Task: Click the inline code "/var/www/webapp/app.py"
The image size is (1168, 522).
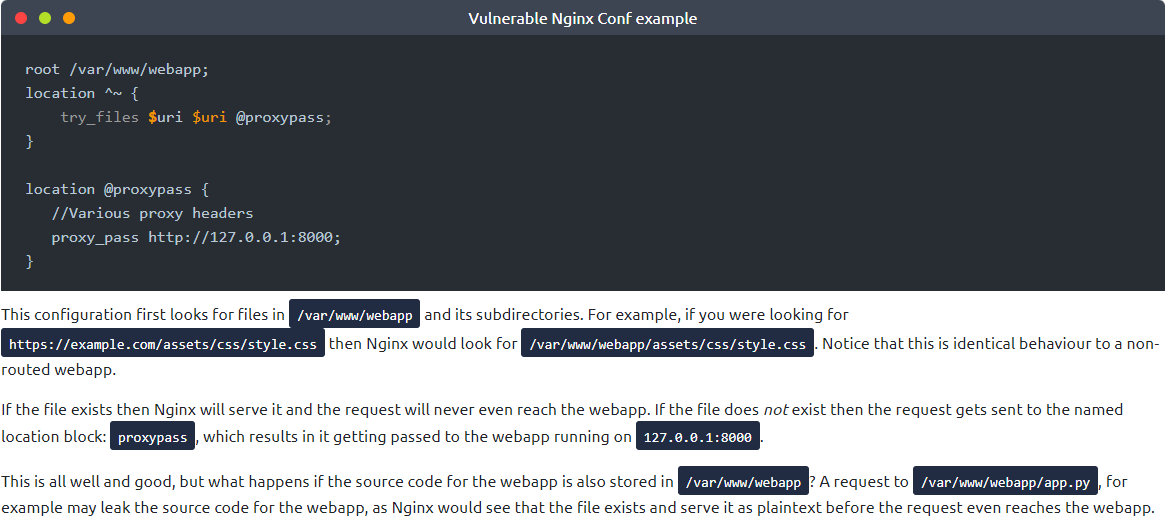Action: [1006, 483]
